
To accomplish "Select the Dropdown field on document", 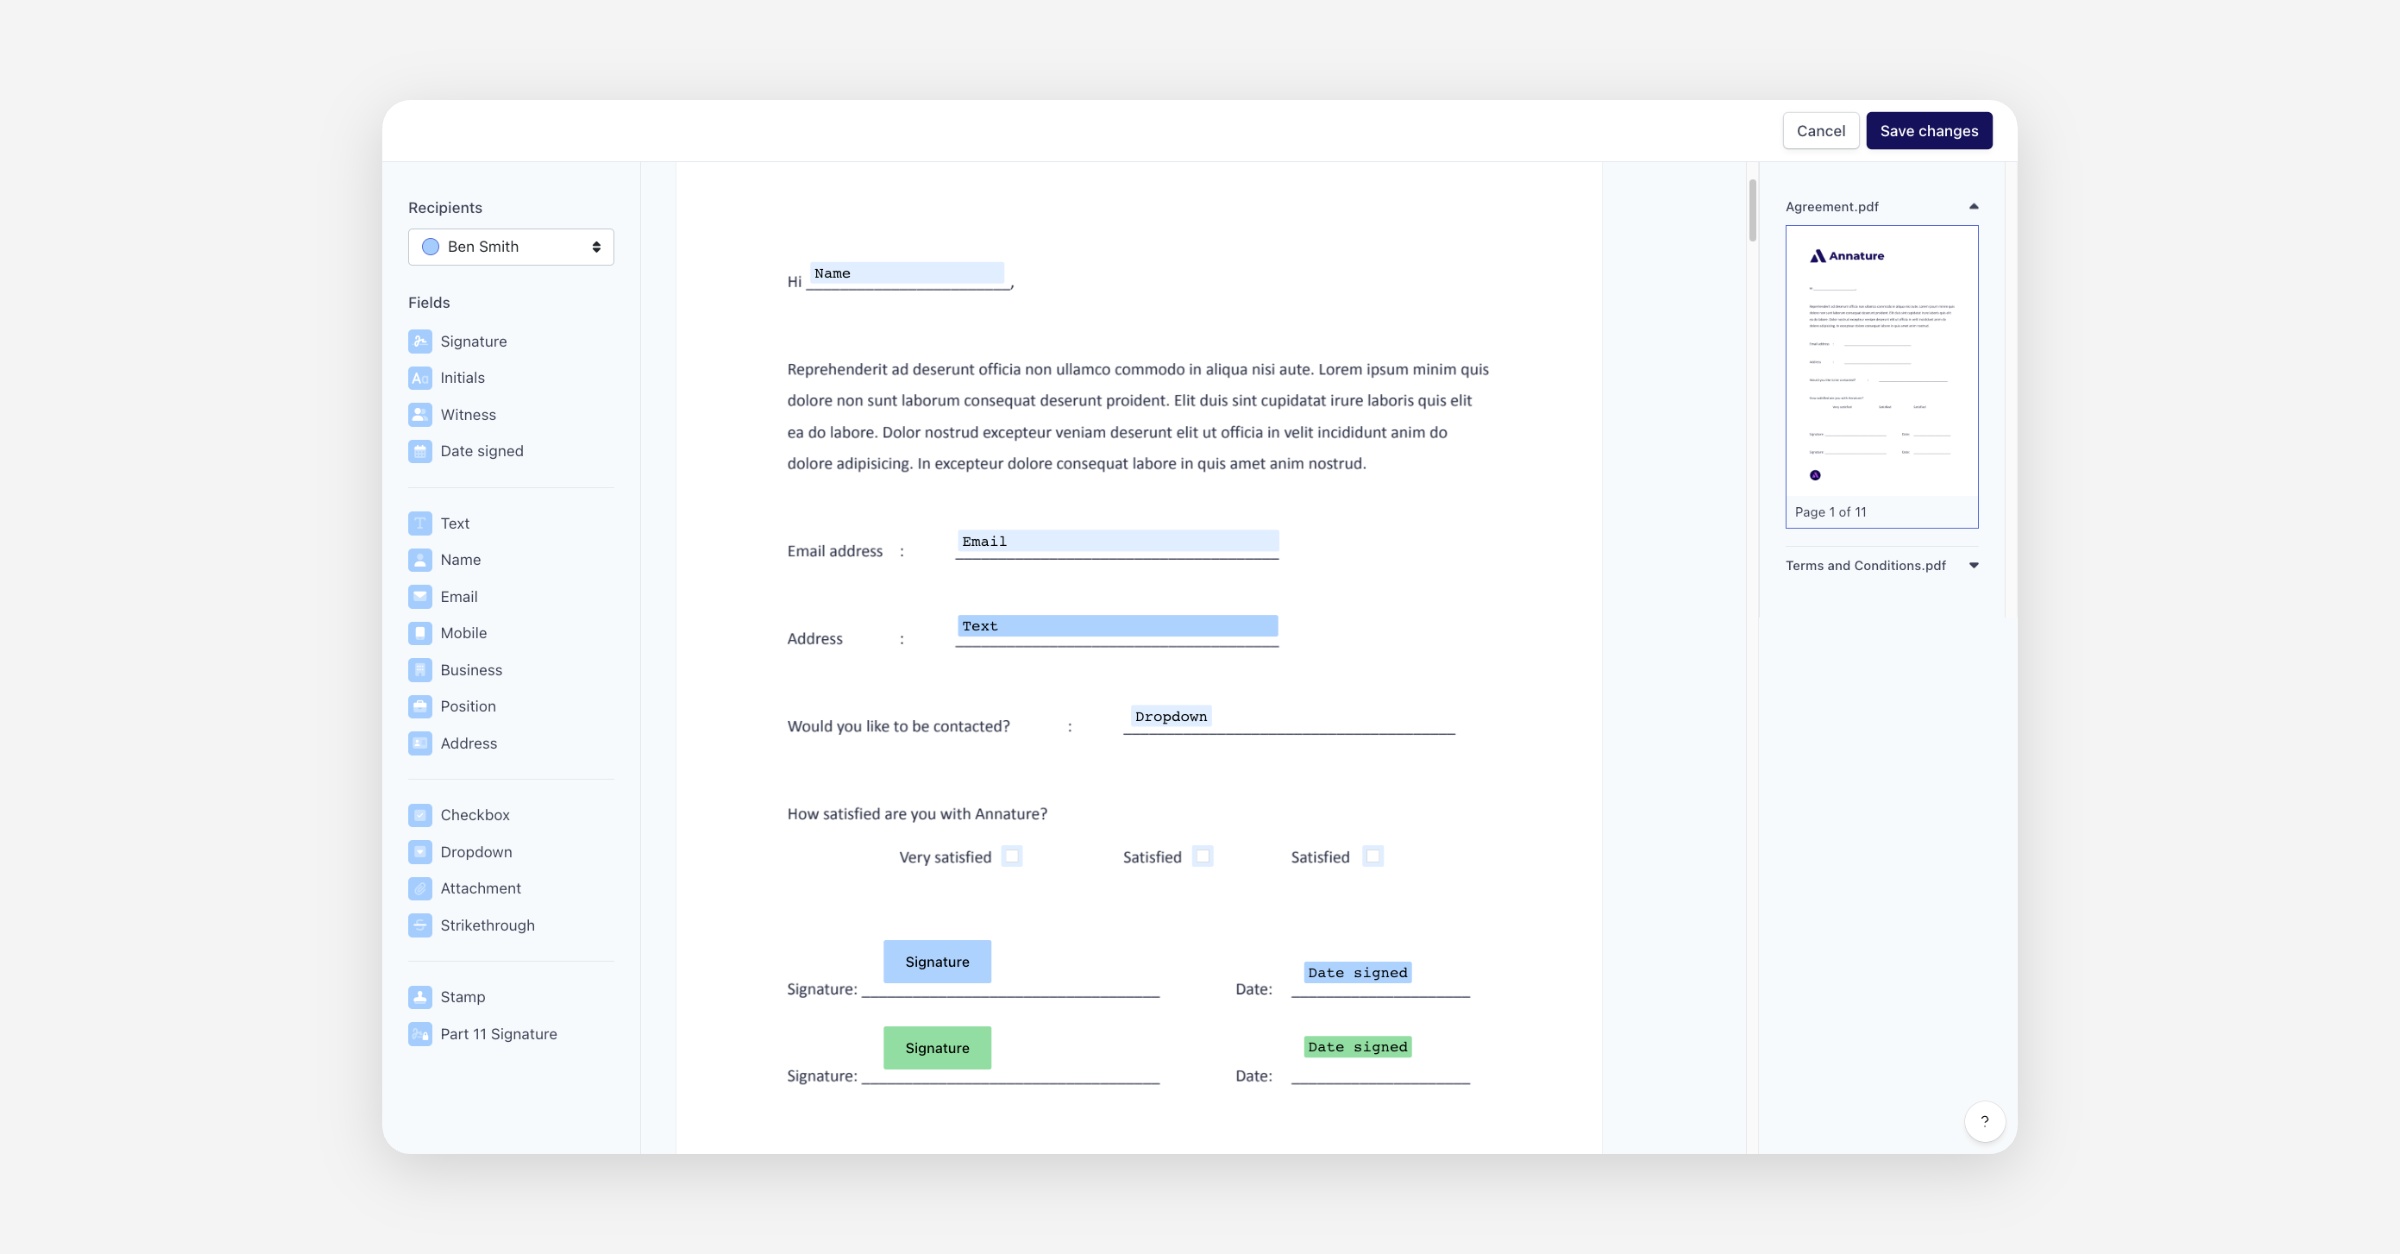I will (x=1170, y=716).
